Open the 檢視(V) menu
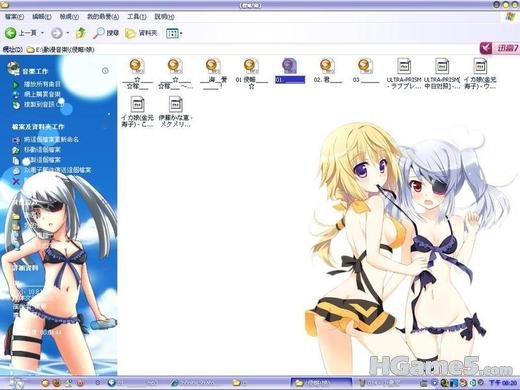 click(69, 16)
